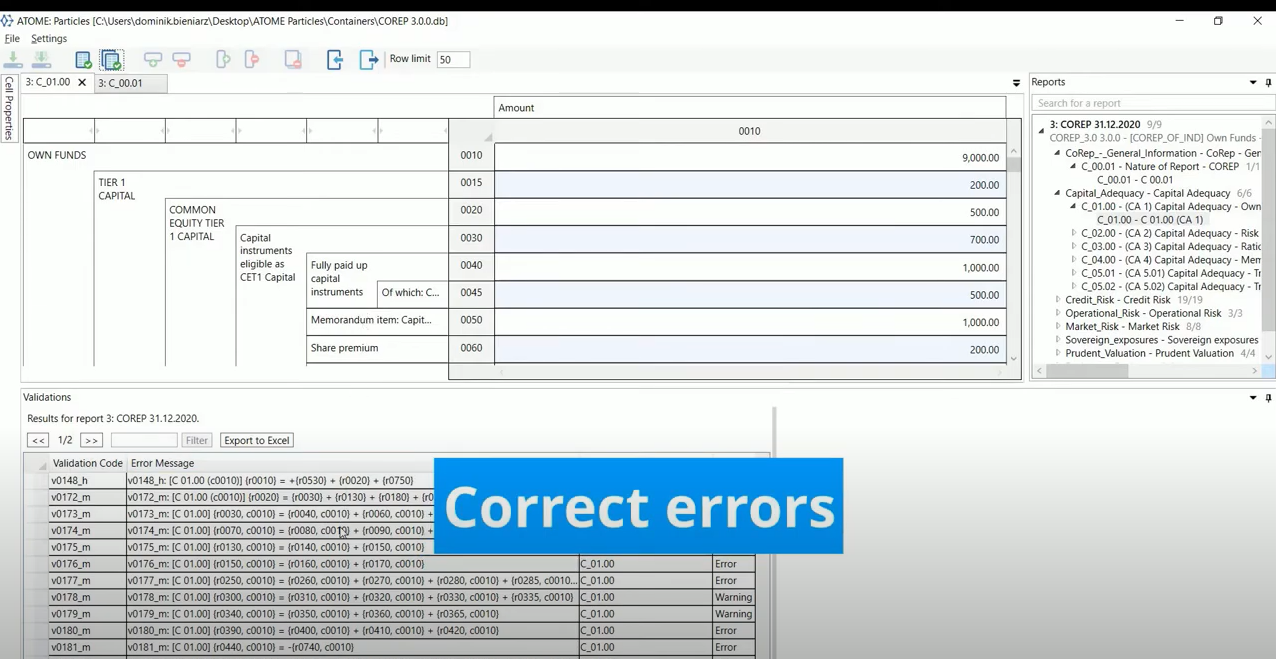Select the 3: C_01.00 tab
1276x659 pixels.
pos(48,83)
